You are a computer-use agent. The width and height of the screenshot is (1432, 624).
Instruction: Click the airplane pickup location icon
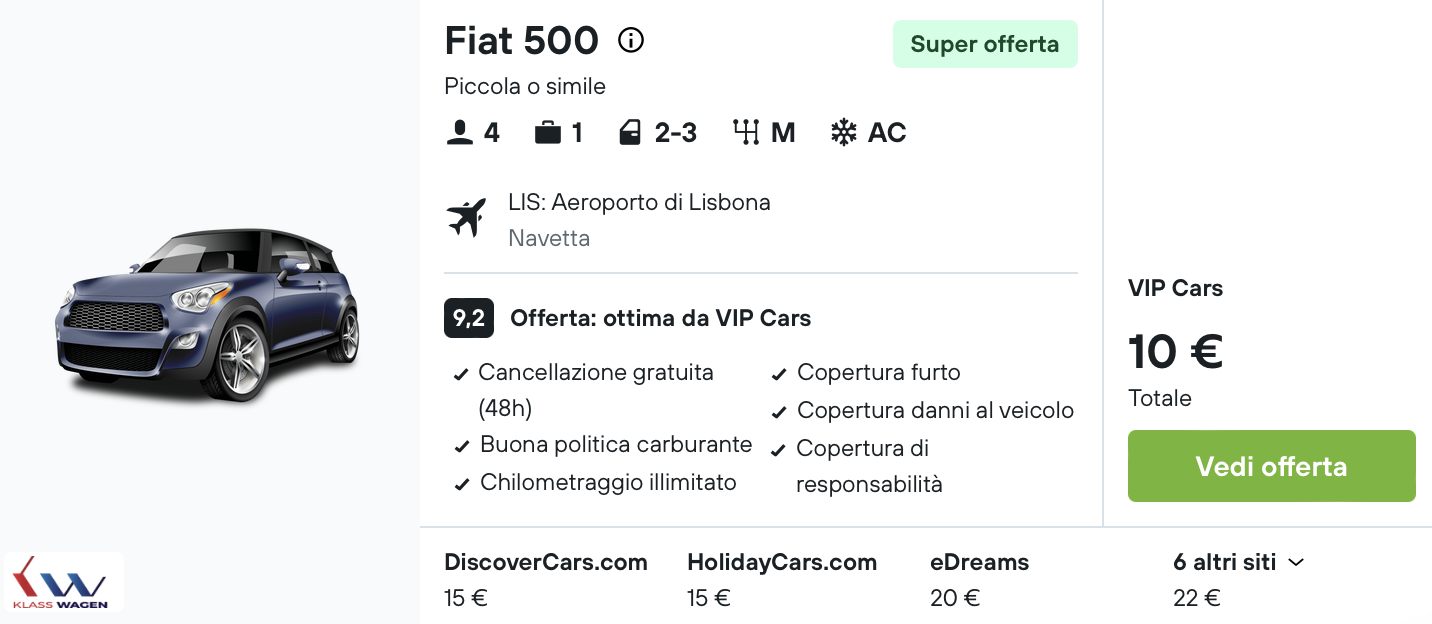pos(466,218)
